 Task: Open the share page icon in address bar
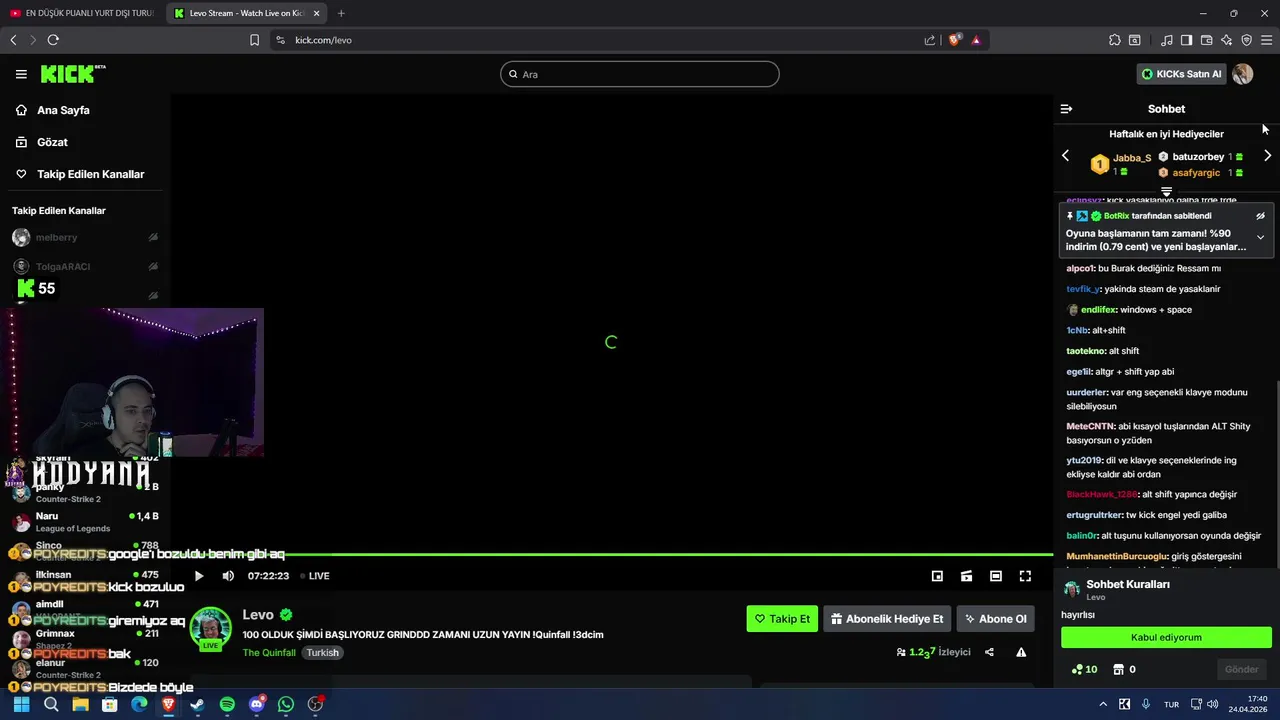(x=930, y=40)
